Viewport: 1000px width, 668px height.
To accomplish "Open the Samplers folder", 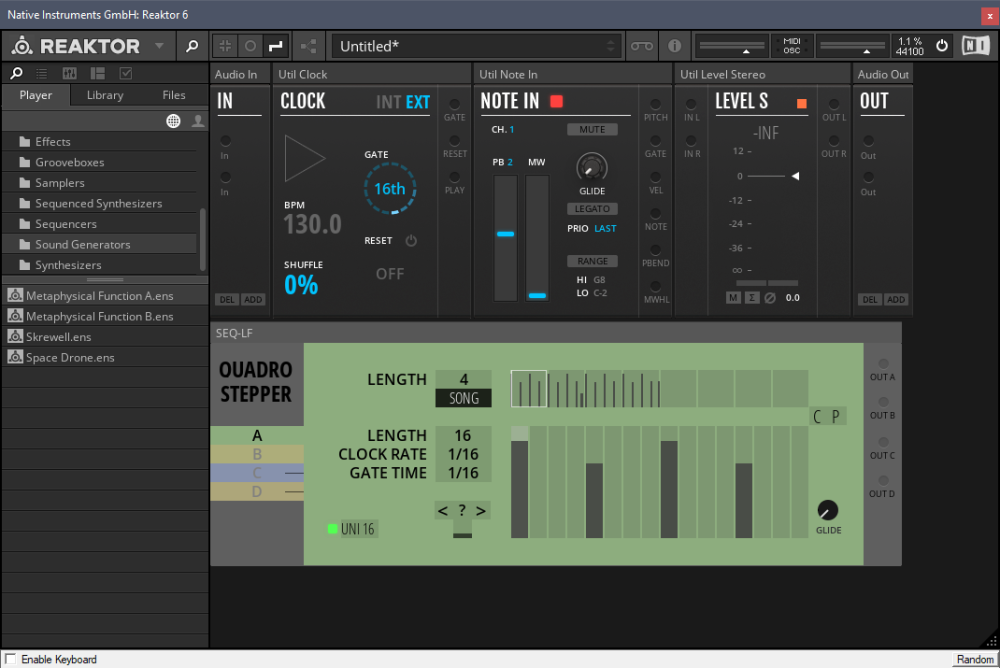I will [100, 182].
